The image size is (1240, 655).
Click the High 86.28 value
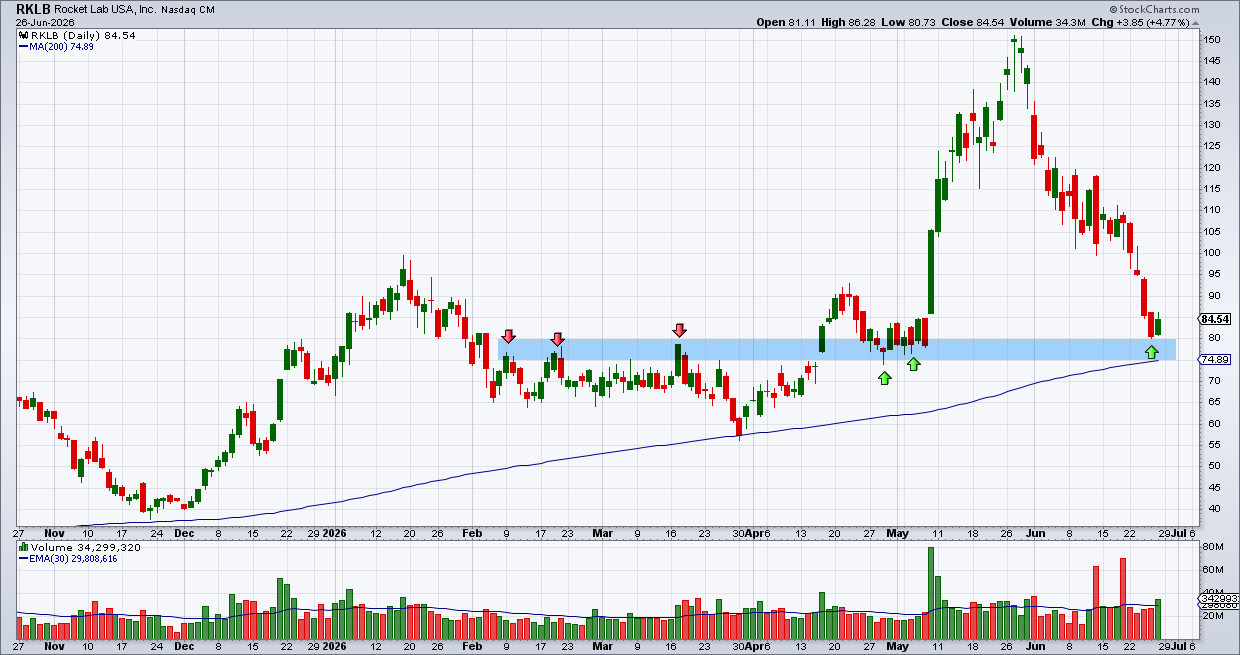(x=848, y=22)
